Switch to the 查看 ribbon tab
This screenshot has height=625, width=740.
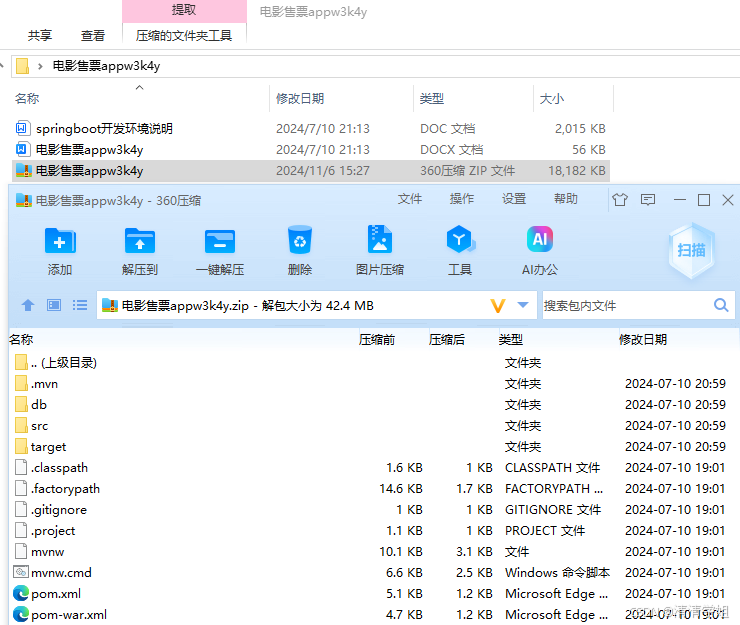click(x=92, y=36)
